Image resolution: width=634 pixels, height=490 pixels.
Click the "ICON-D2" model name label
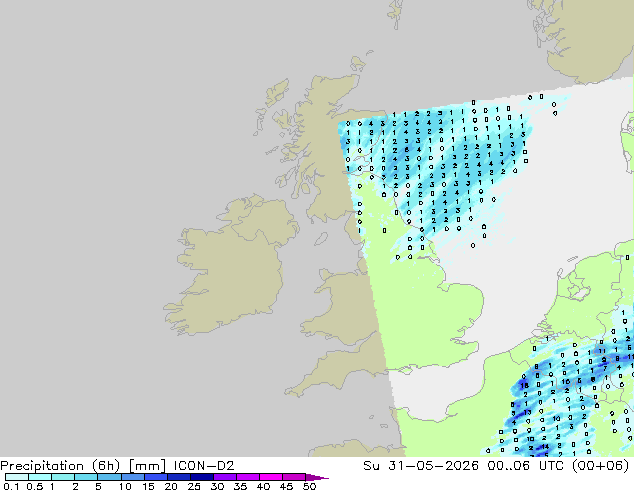click(x=204, y=466)
